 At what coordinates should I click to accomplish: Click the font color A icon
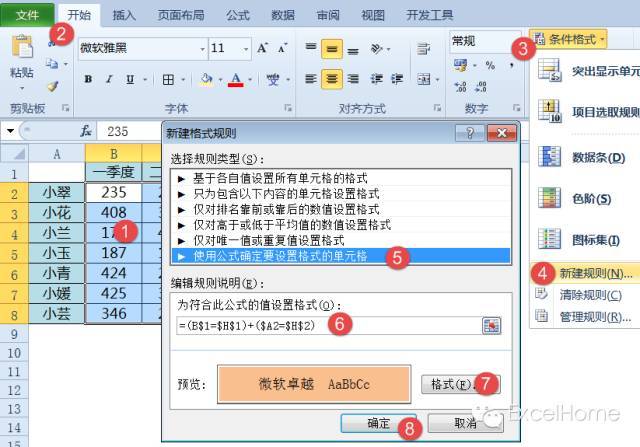236,79
